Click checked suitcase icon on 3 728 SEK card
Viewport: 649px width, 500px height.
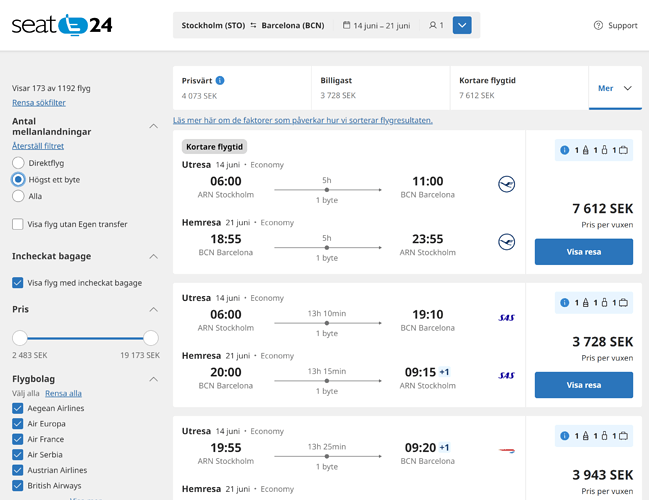pos(623,303)
